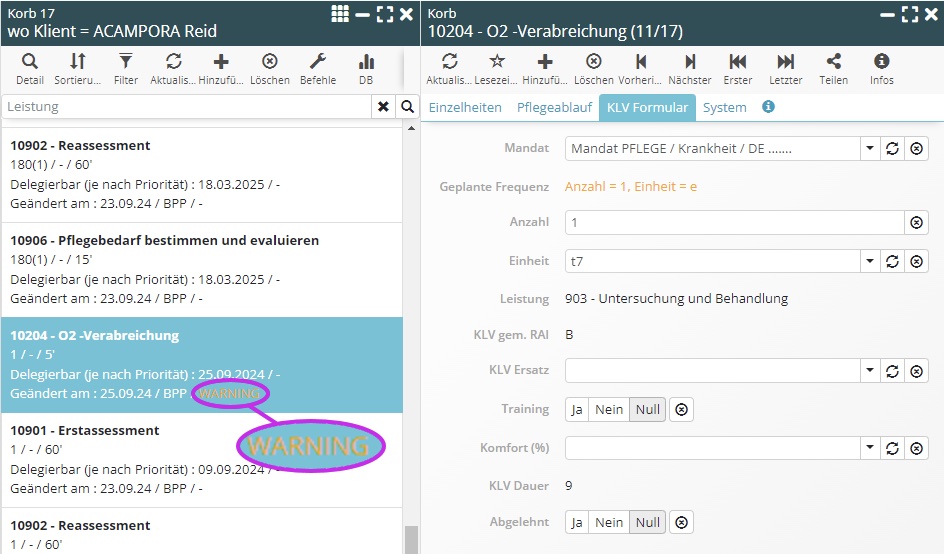The height and width of the screenshot is (554, 944).
Task: Open the System tab
Action: click(724, 107)
